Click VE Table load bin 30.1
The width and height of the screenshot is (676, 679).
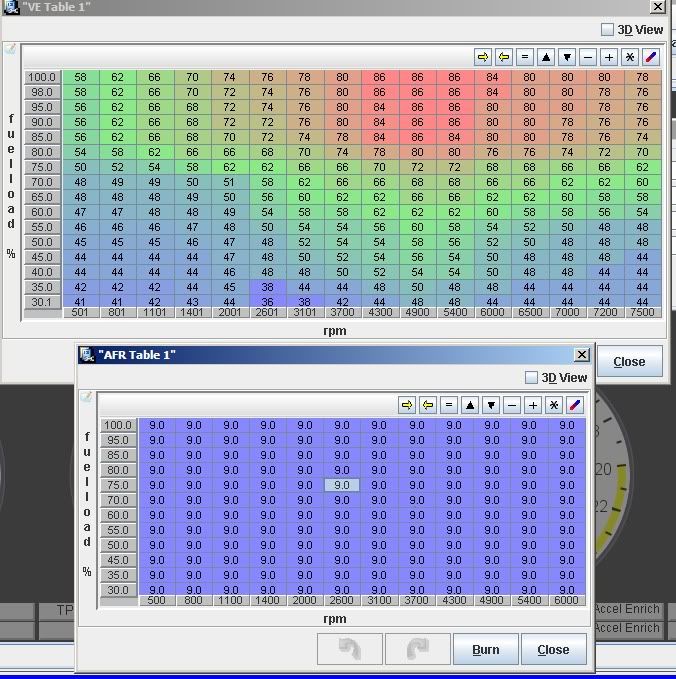click(42, 302)
